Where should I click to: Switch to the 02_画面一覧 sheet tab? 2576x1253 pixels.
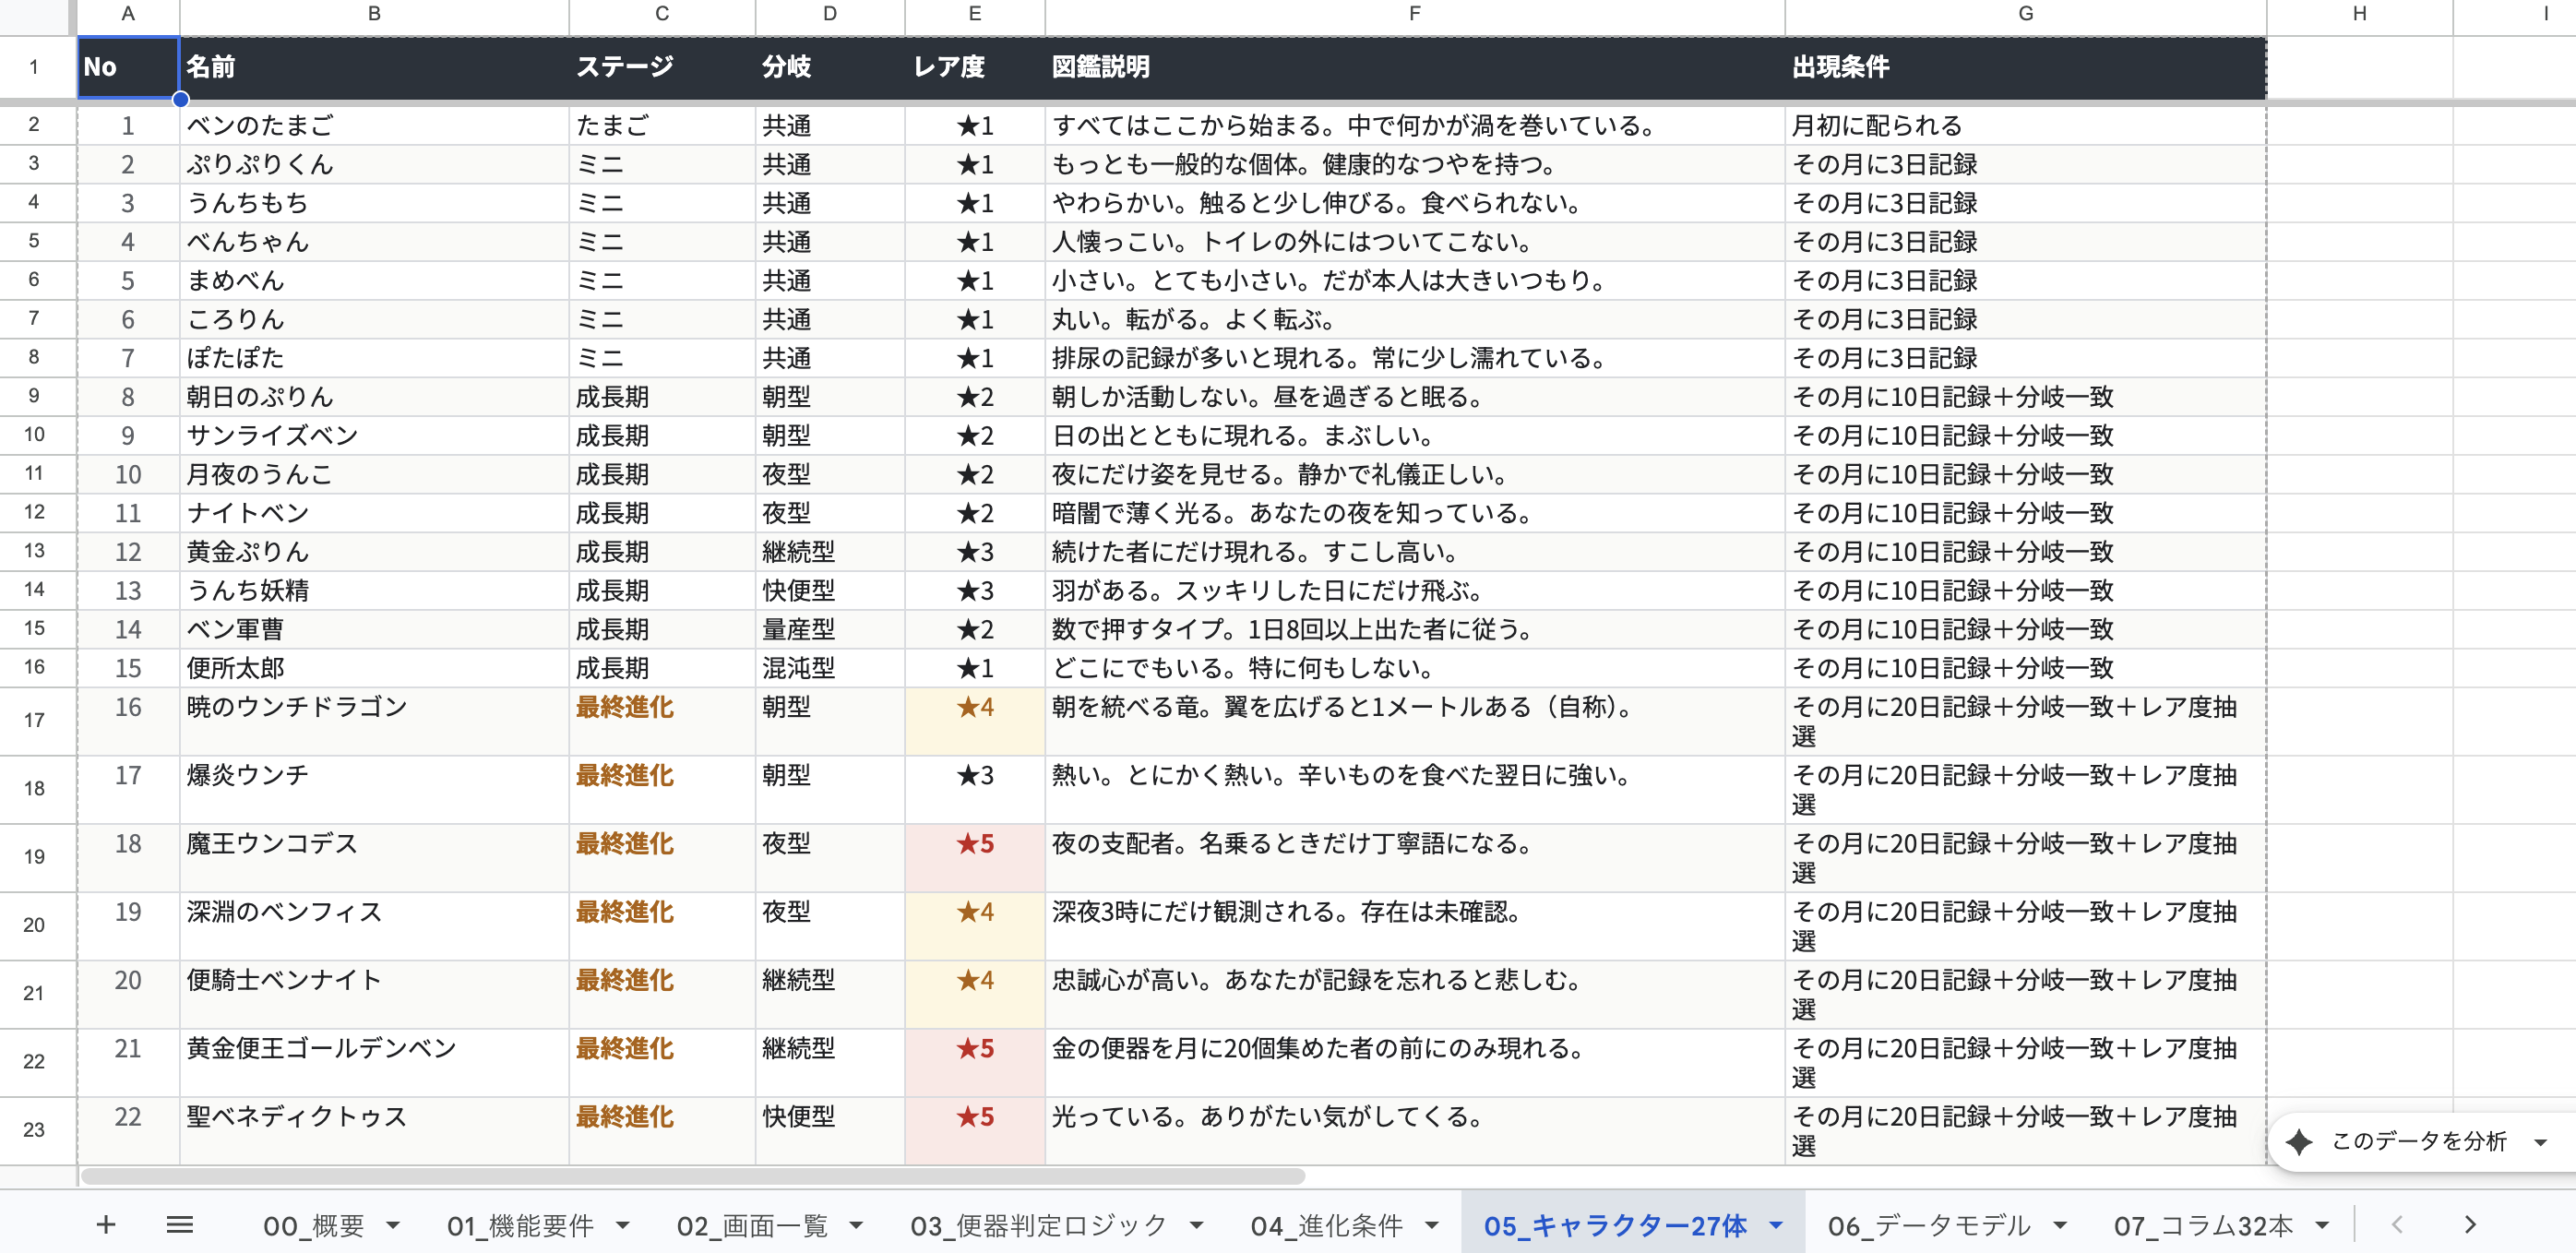click(x=752, y=1225)
